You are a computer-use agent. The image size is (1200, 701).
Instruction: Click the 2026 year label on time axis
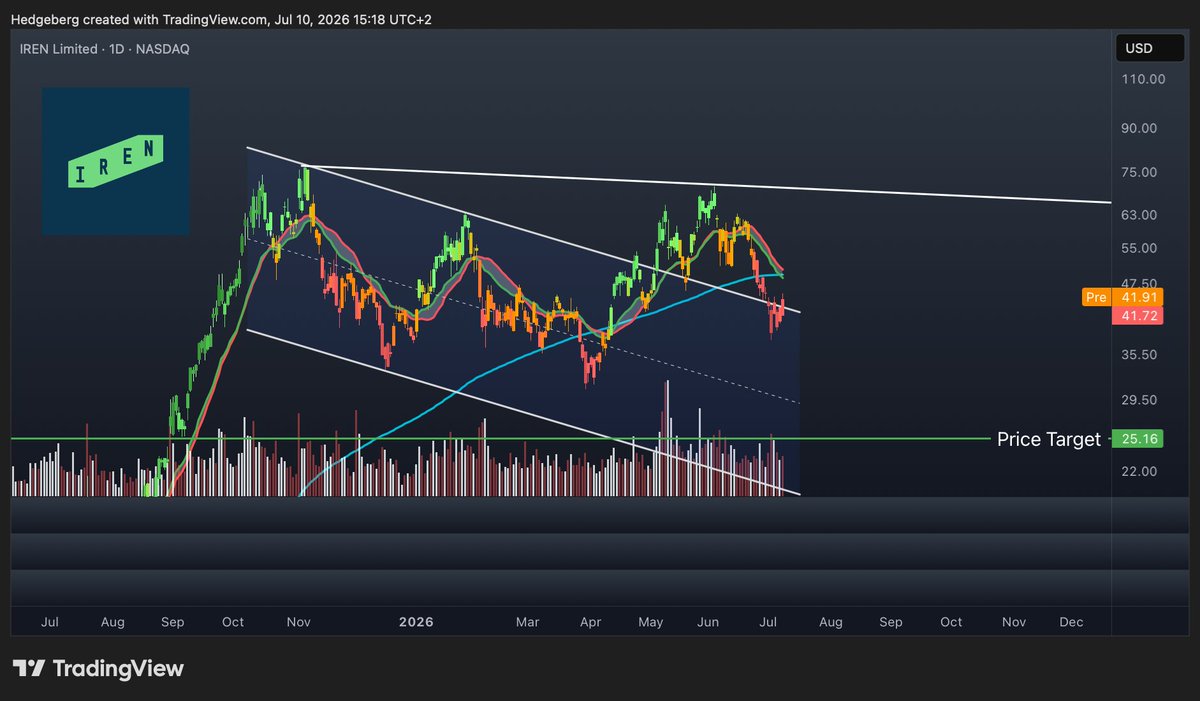click(x=416, y=622)
